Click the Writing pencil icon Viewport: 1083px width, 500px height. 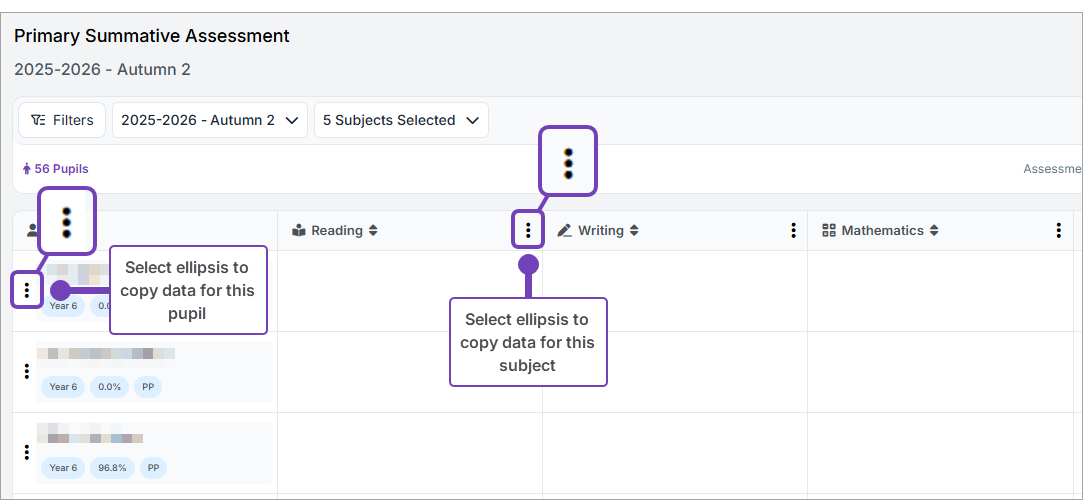[x=565, y=231]
